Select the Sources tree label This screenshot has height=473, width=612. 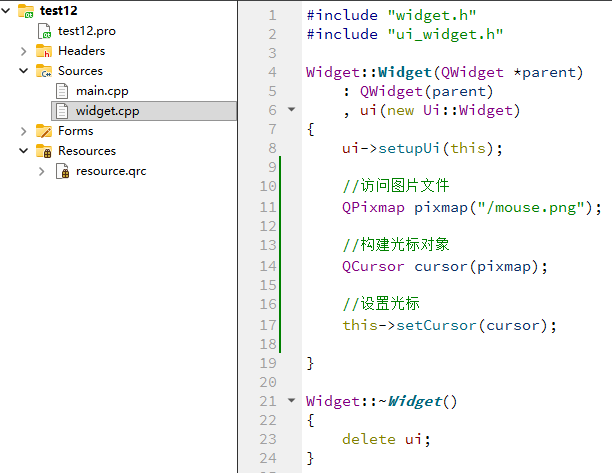[80, 71]
